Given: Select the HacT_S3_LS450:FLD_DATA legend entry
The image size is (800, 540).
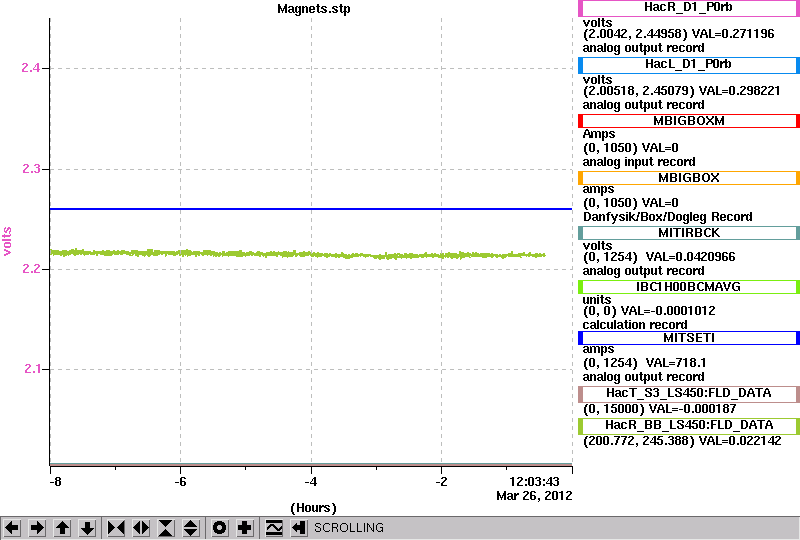Looking at the screenshot, I should click(688, 394).
